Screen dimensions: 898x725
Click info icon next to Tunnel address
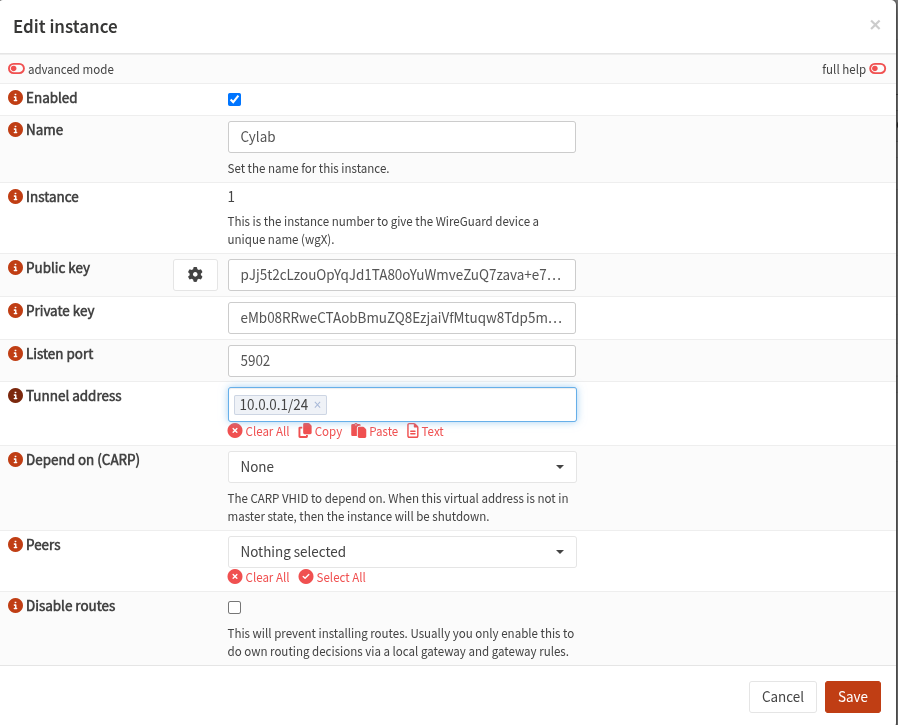(16, 396)
